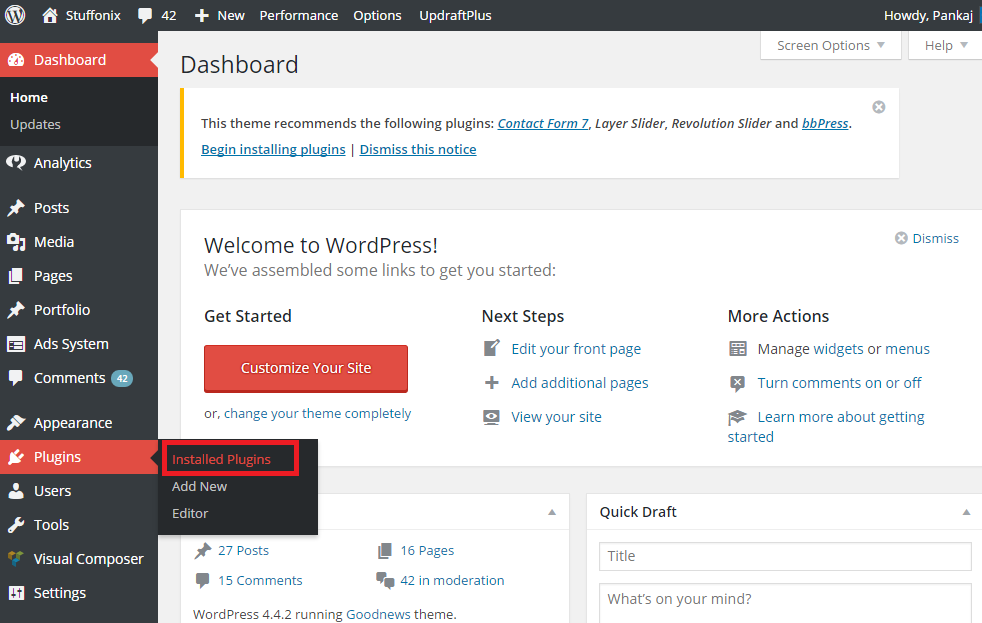Screen dimensions: 982x623
Task: Open the Contact Form 7 link
Action: 543,123
